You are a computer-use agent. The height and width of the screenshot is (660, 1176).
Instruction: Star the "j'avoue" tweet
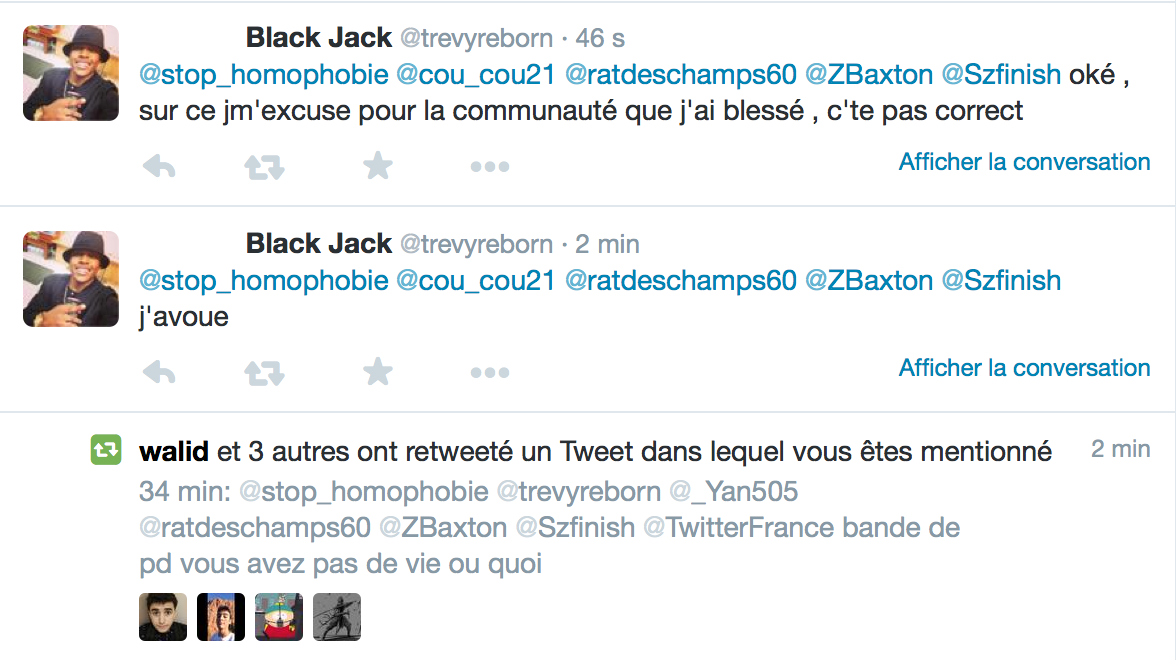pyautogui.click(x=377, y=370)
